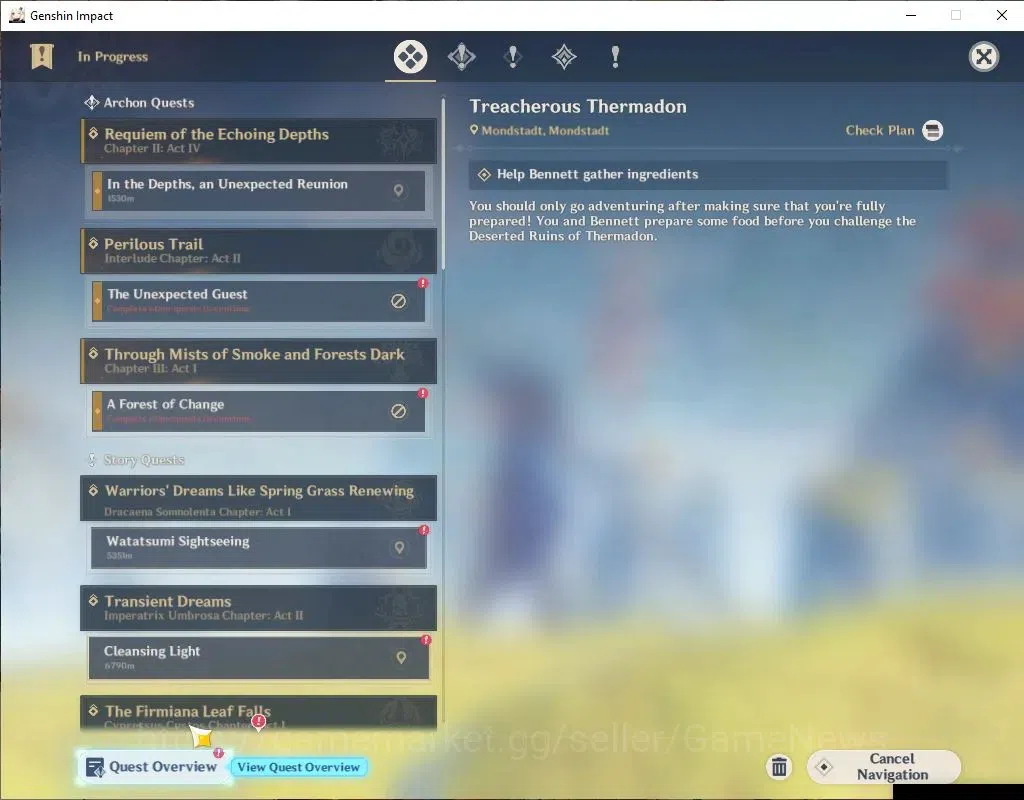Click the In Progress bookmark icon
Image resolution: width=1024 pixels, height=800 pixels.
tap(42, 56)
